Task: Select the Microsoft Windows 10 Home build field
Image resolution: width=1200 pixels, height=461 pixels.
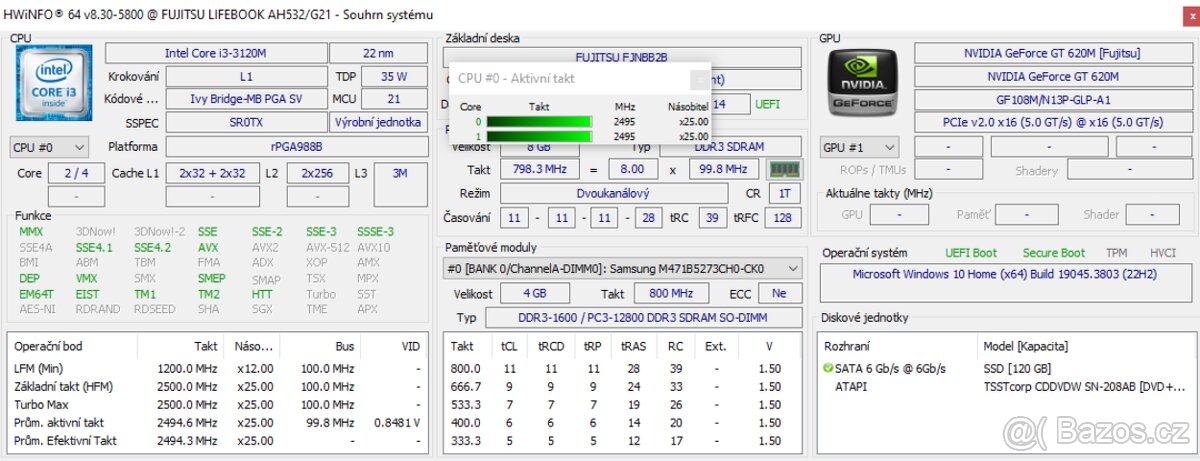Action: pyautogui.click(x=1004, y=281)
